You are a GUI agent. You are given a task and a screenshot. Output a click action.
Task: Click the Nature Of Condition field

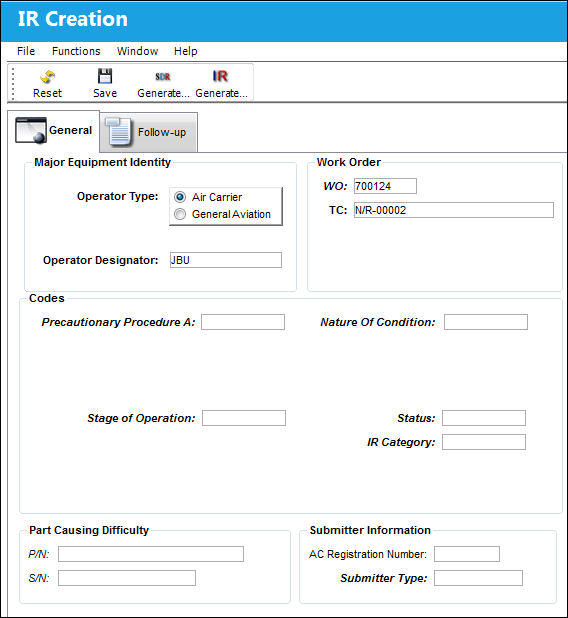(486, 322)
